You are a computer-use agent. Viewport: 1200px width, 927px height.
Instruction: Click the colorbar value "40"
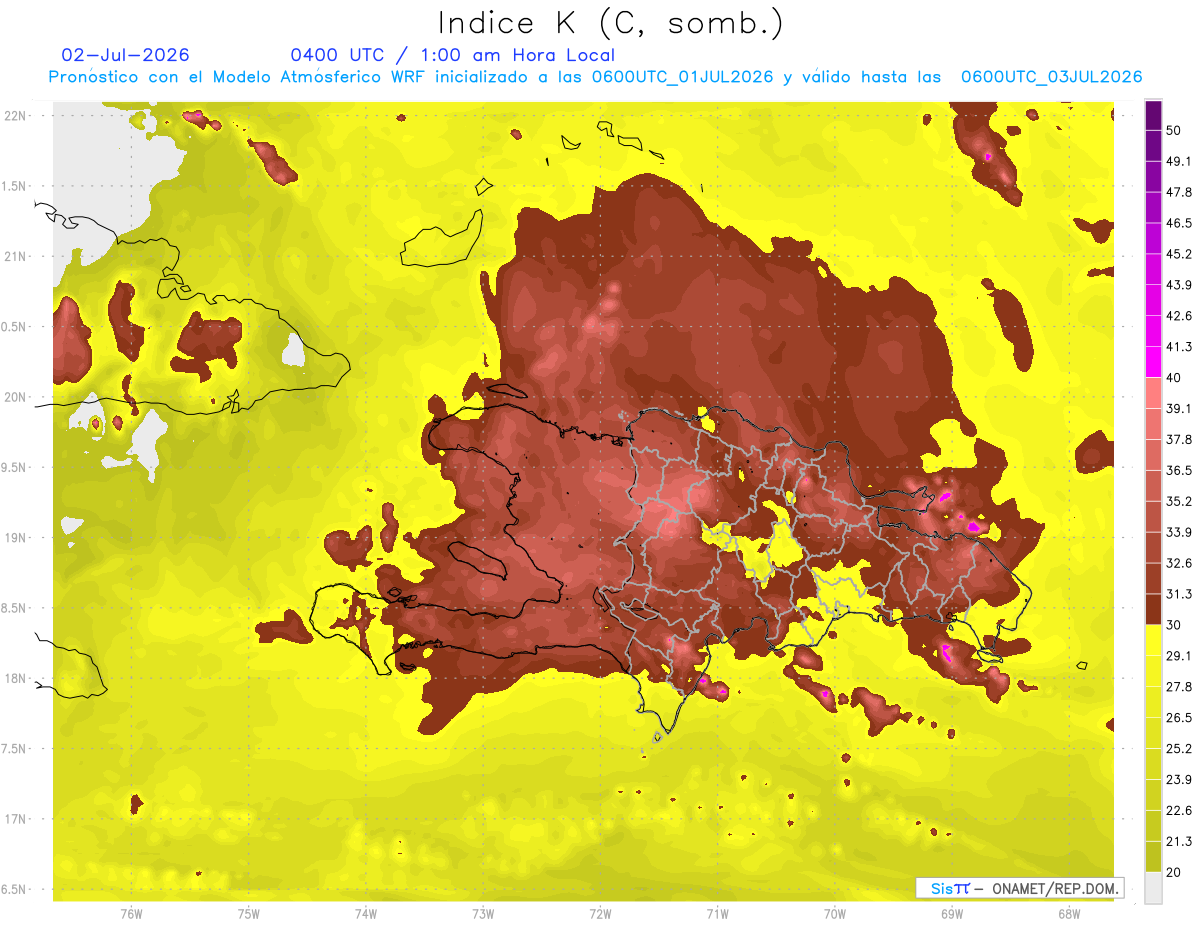1175,378
